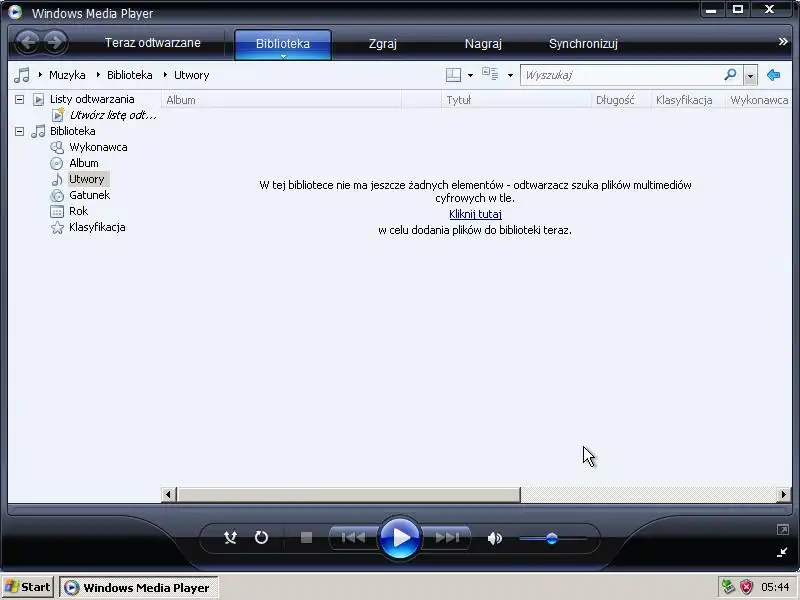Click the Back navigation arrow button

(x=28, y=42)
